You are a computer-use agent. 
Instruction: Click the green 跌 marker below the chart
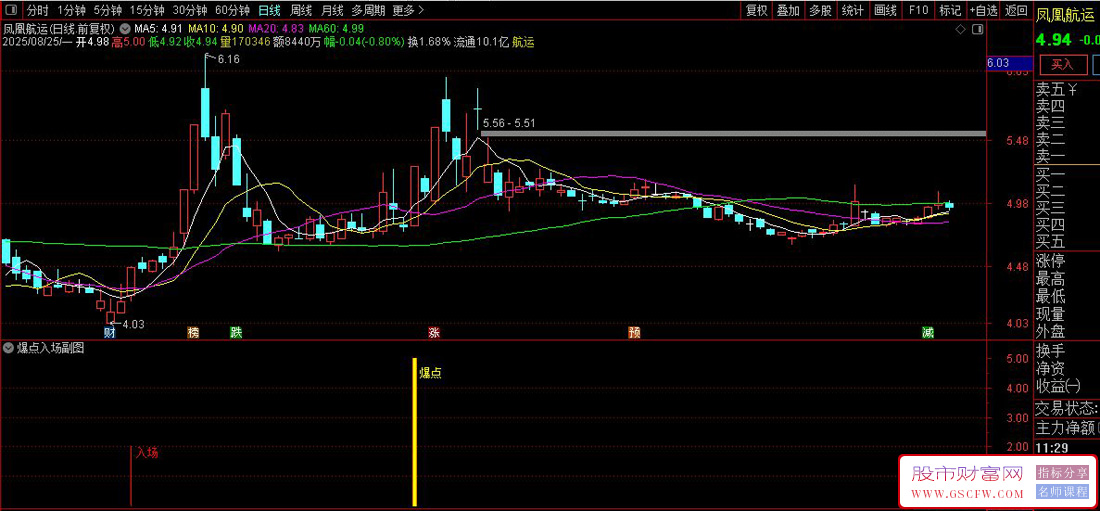tap(236, 333)
